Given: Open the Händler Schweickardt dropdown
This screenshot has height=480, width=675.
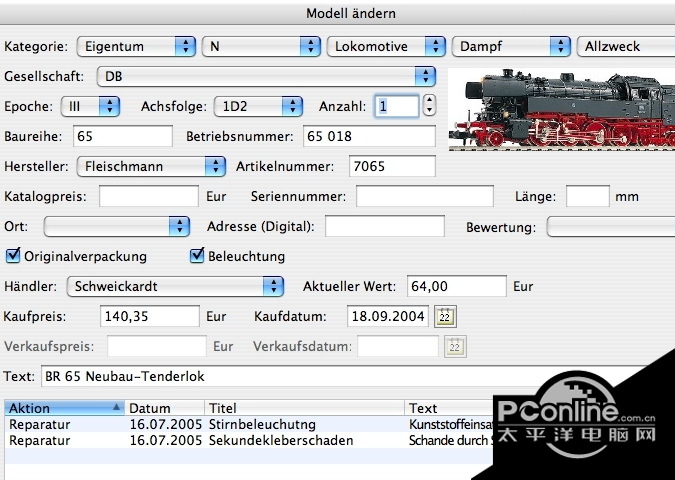Looking at the screenshot, I should click(175, 287).
